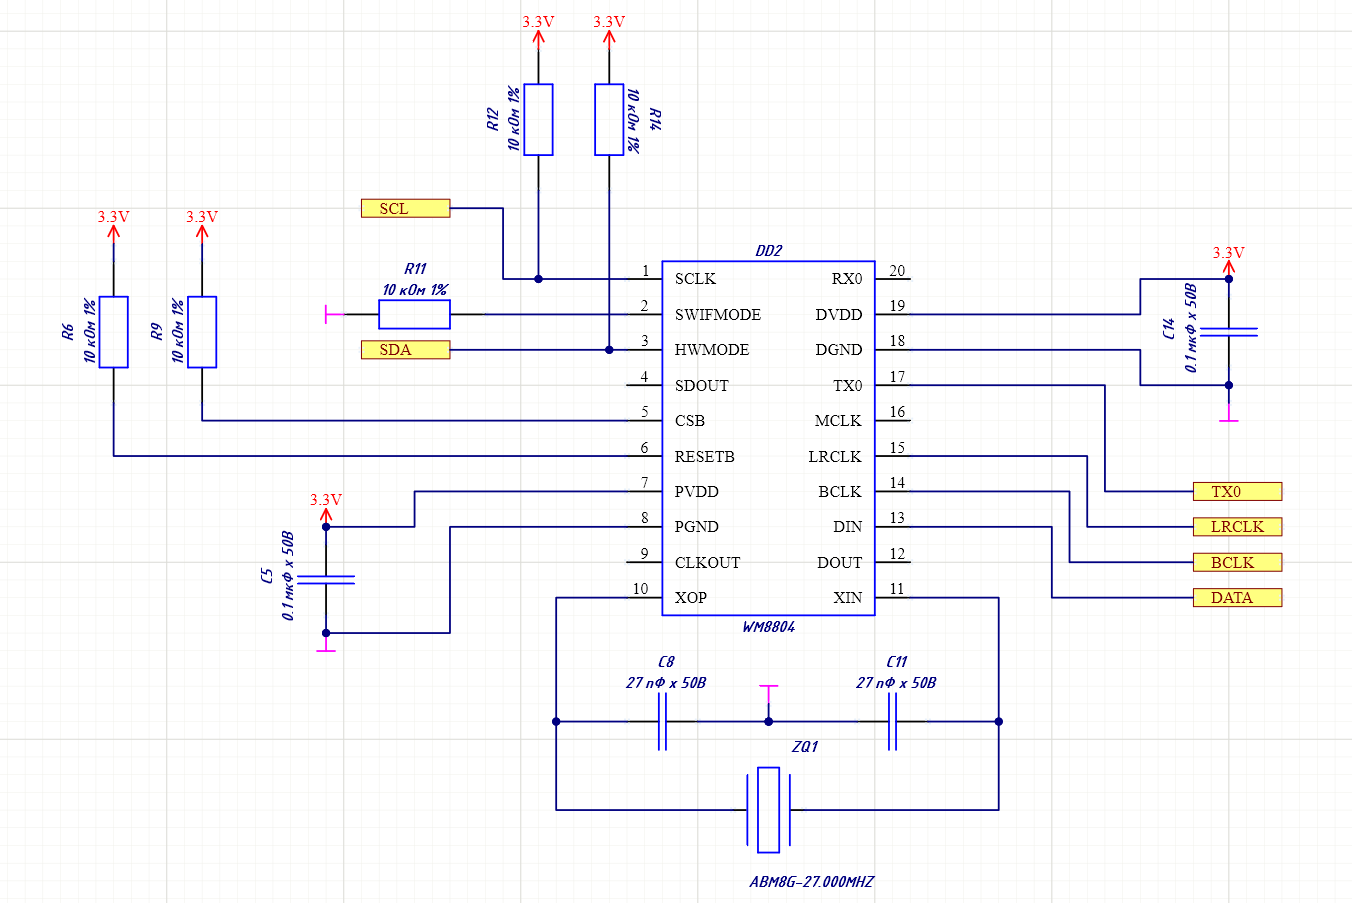Click the 3.3V power symbol above R6
This screenshot has width=1352, height=903.
[x=113, y=225]
